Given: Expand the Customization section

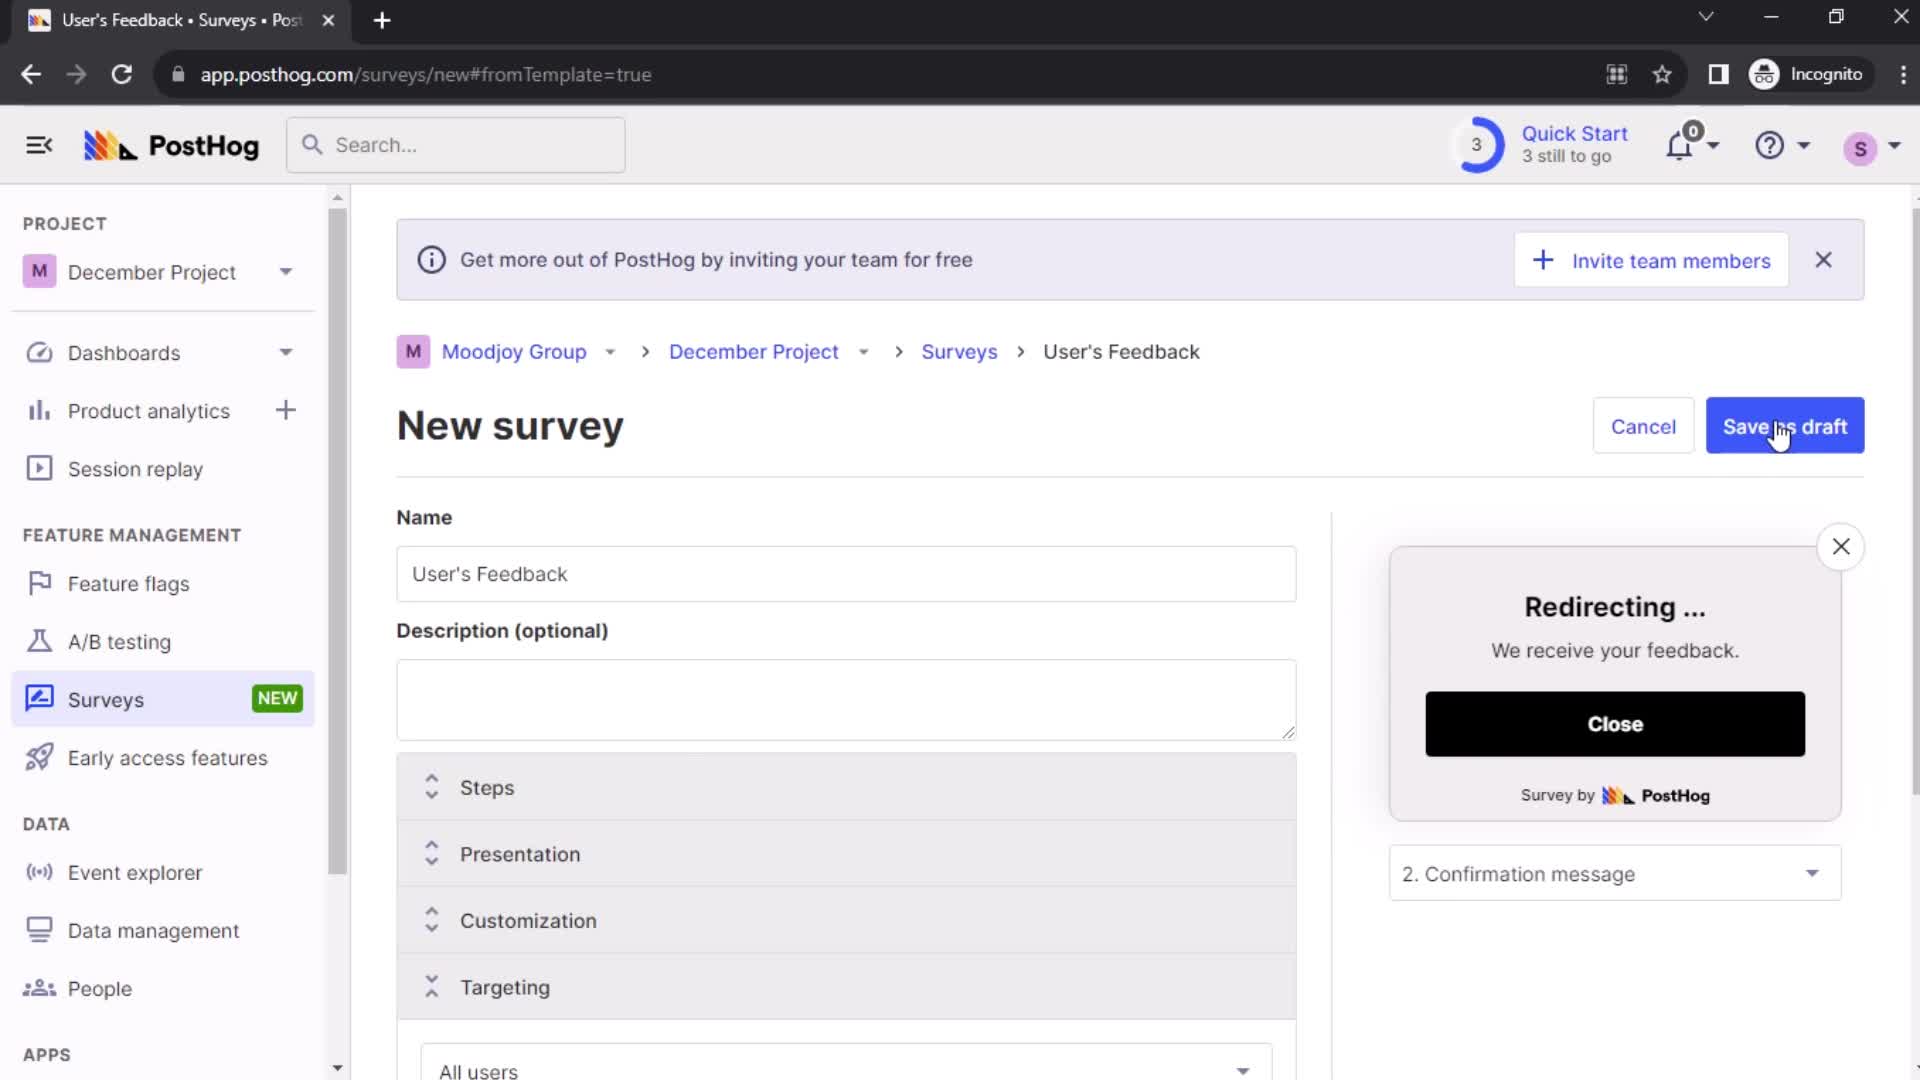Looking at the screenshot, I should [433, 919].
